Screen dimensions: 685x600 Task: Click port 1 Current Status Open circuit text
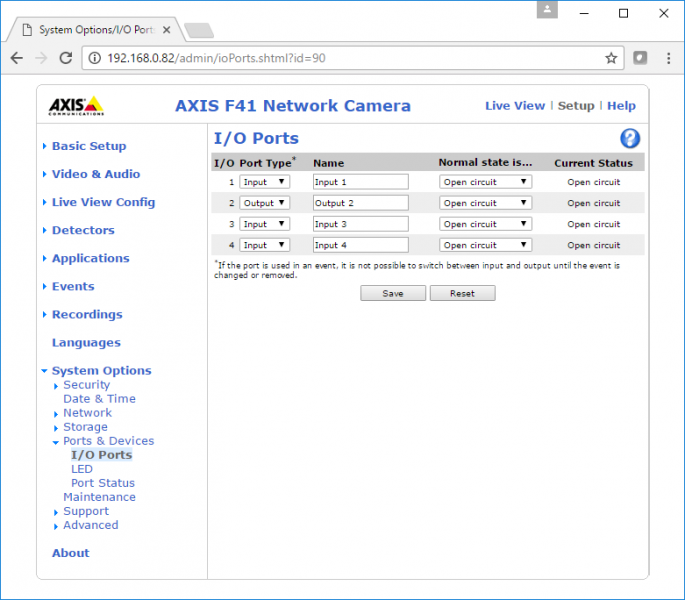pos(593,182)
